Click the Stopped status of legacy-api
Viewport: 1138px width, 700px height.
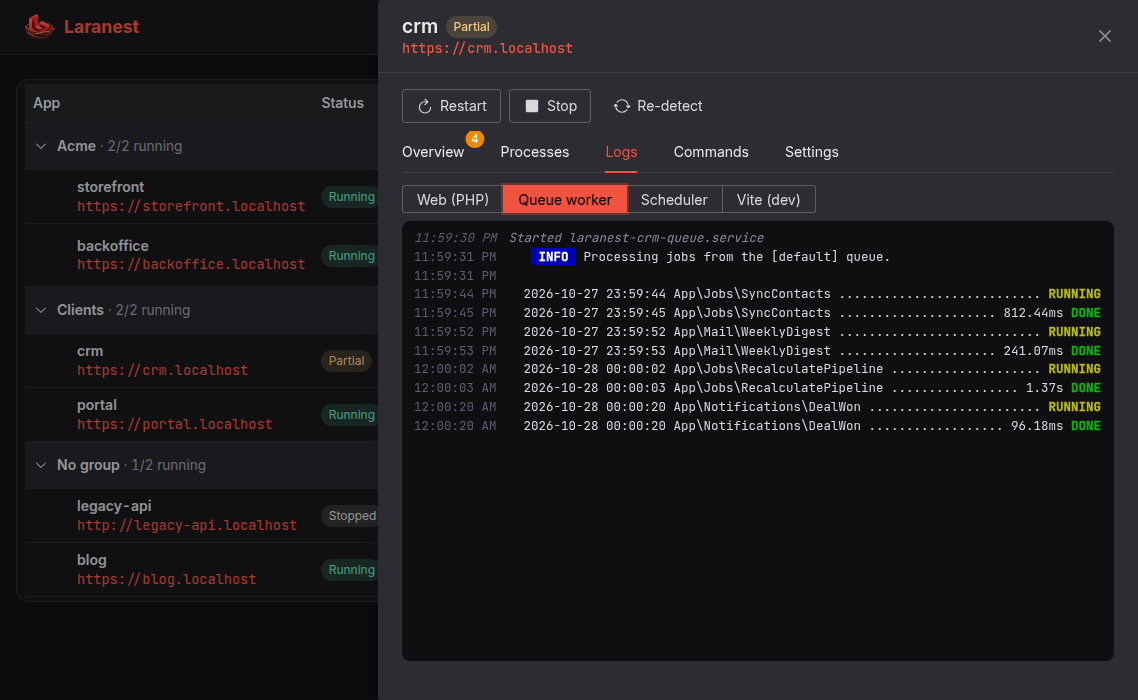(351, 516)
